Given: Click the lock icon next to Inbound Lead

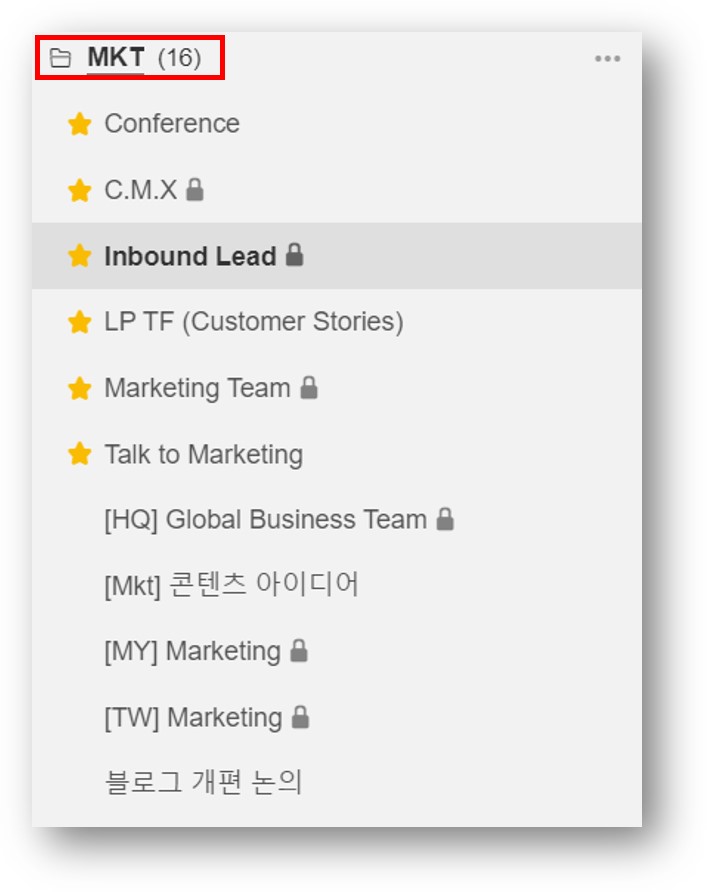Looking at the screenshot, I should coord(294,255).
